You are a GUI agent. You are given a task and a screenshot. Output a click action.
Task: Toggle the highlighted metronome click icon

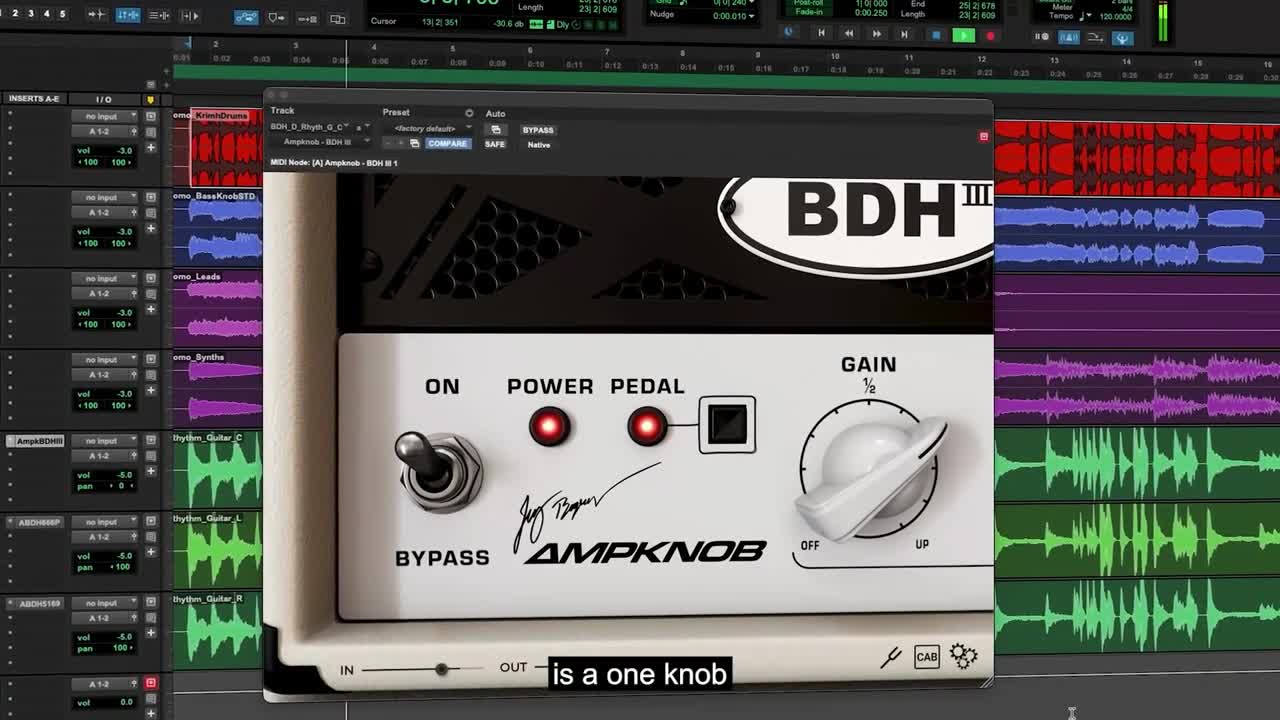point(1069,38)
